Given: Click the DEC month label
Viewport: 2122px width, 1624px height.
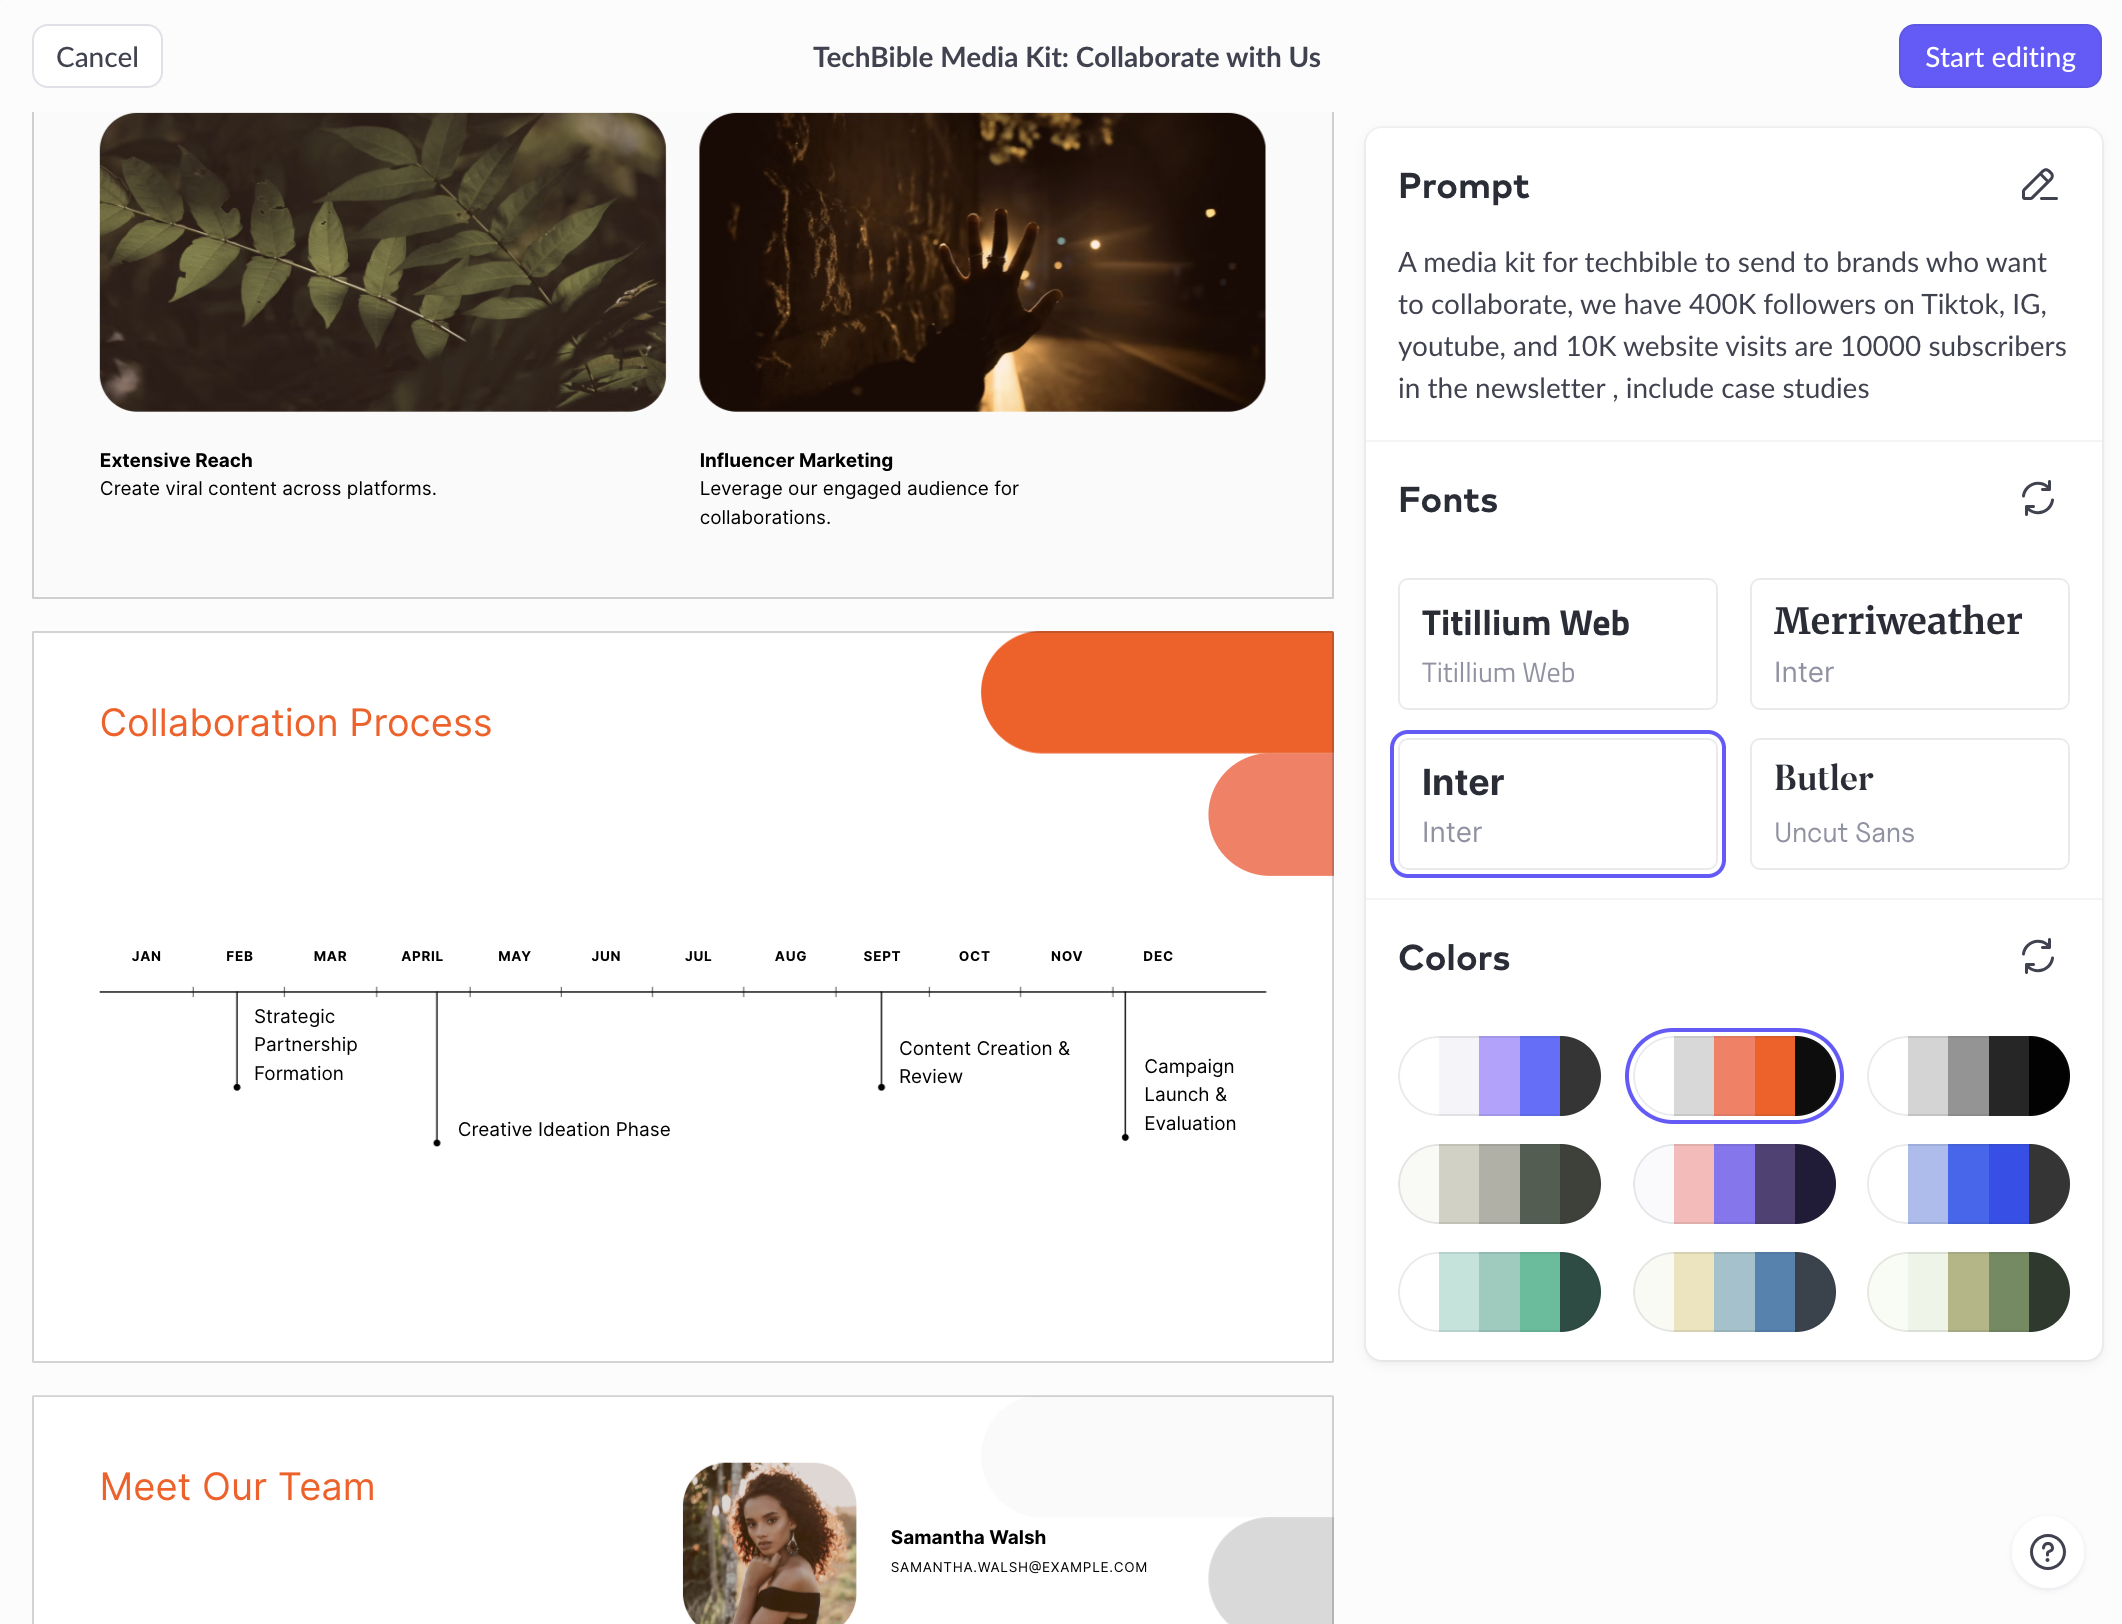Looking at the screenshot, I should 1158,956.
